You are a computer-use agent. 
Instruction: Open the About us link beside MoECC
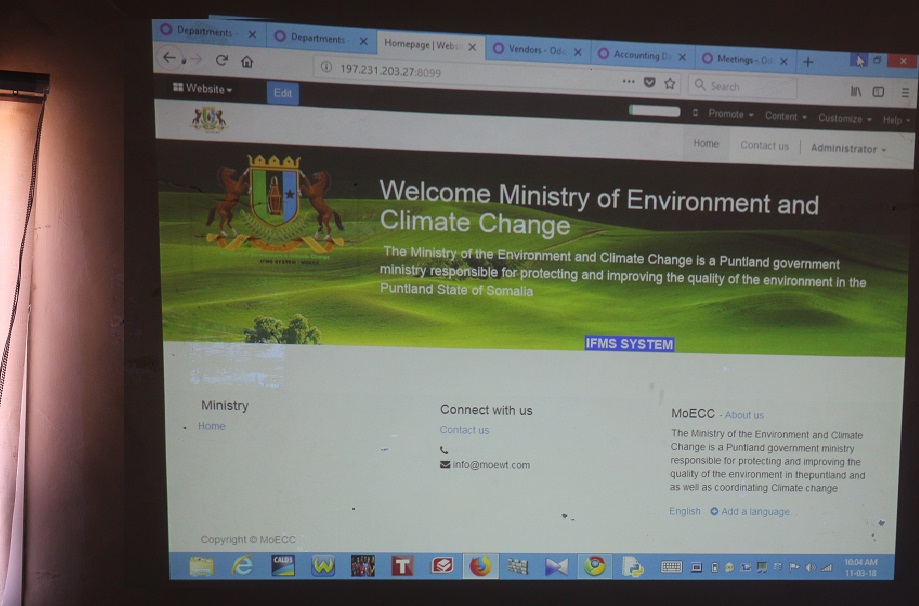(744, 415)
